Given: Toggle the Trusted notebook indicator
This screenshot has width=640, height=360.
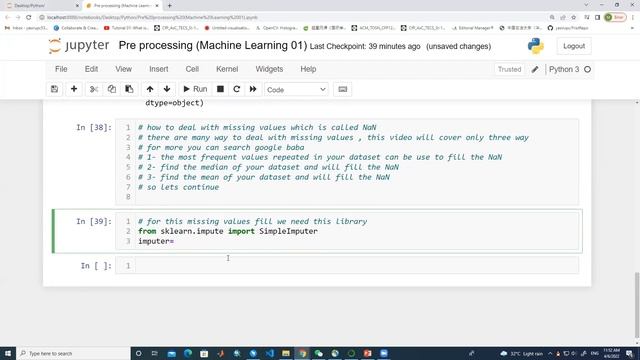Looking at the screenshot, I should pyautogui.click(x=509, y=69).
